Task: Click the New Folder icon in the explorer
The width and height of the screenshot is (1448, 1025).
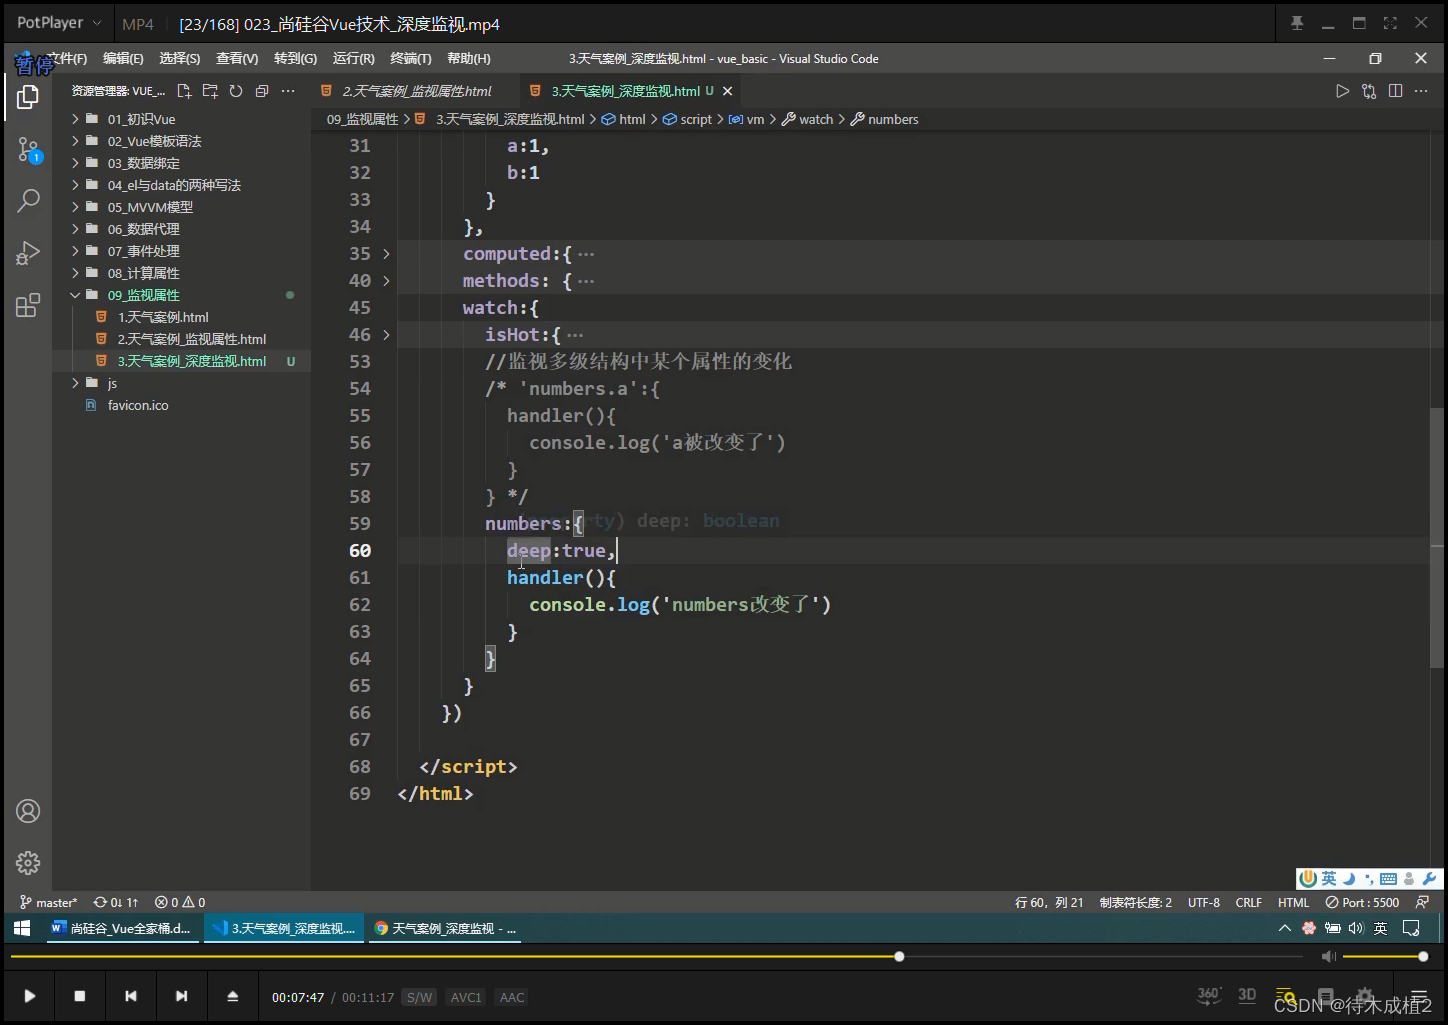Action: pyautogui.click(x=210, y=91)
